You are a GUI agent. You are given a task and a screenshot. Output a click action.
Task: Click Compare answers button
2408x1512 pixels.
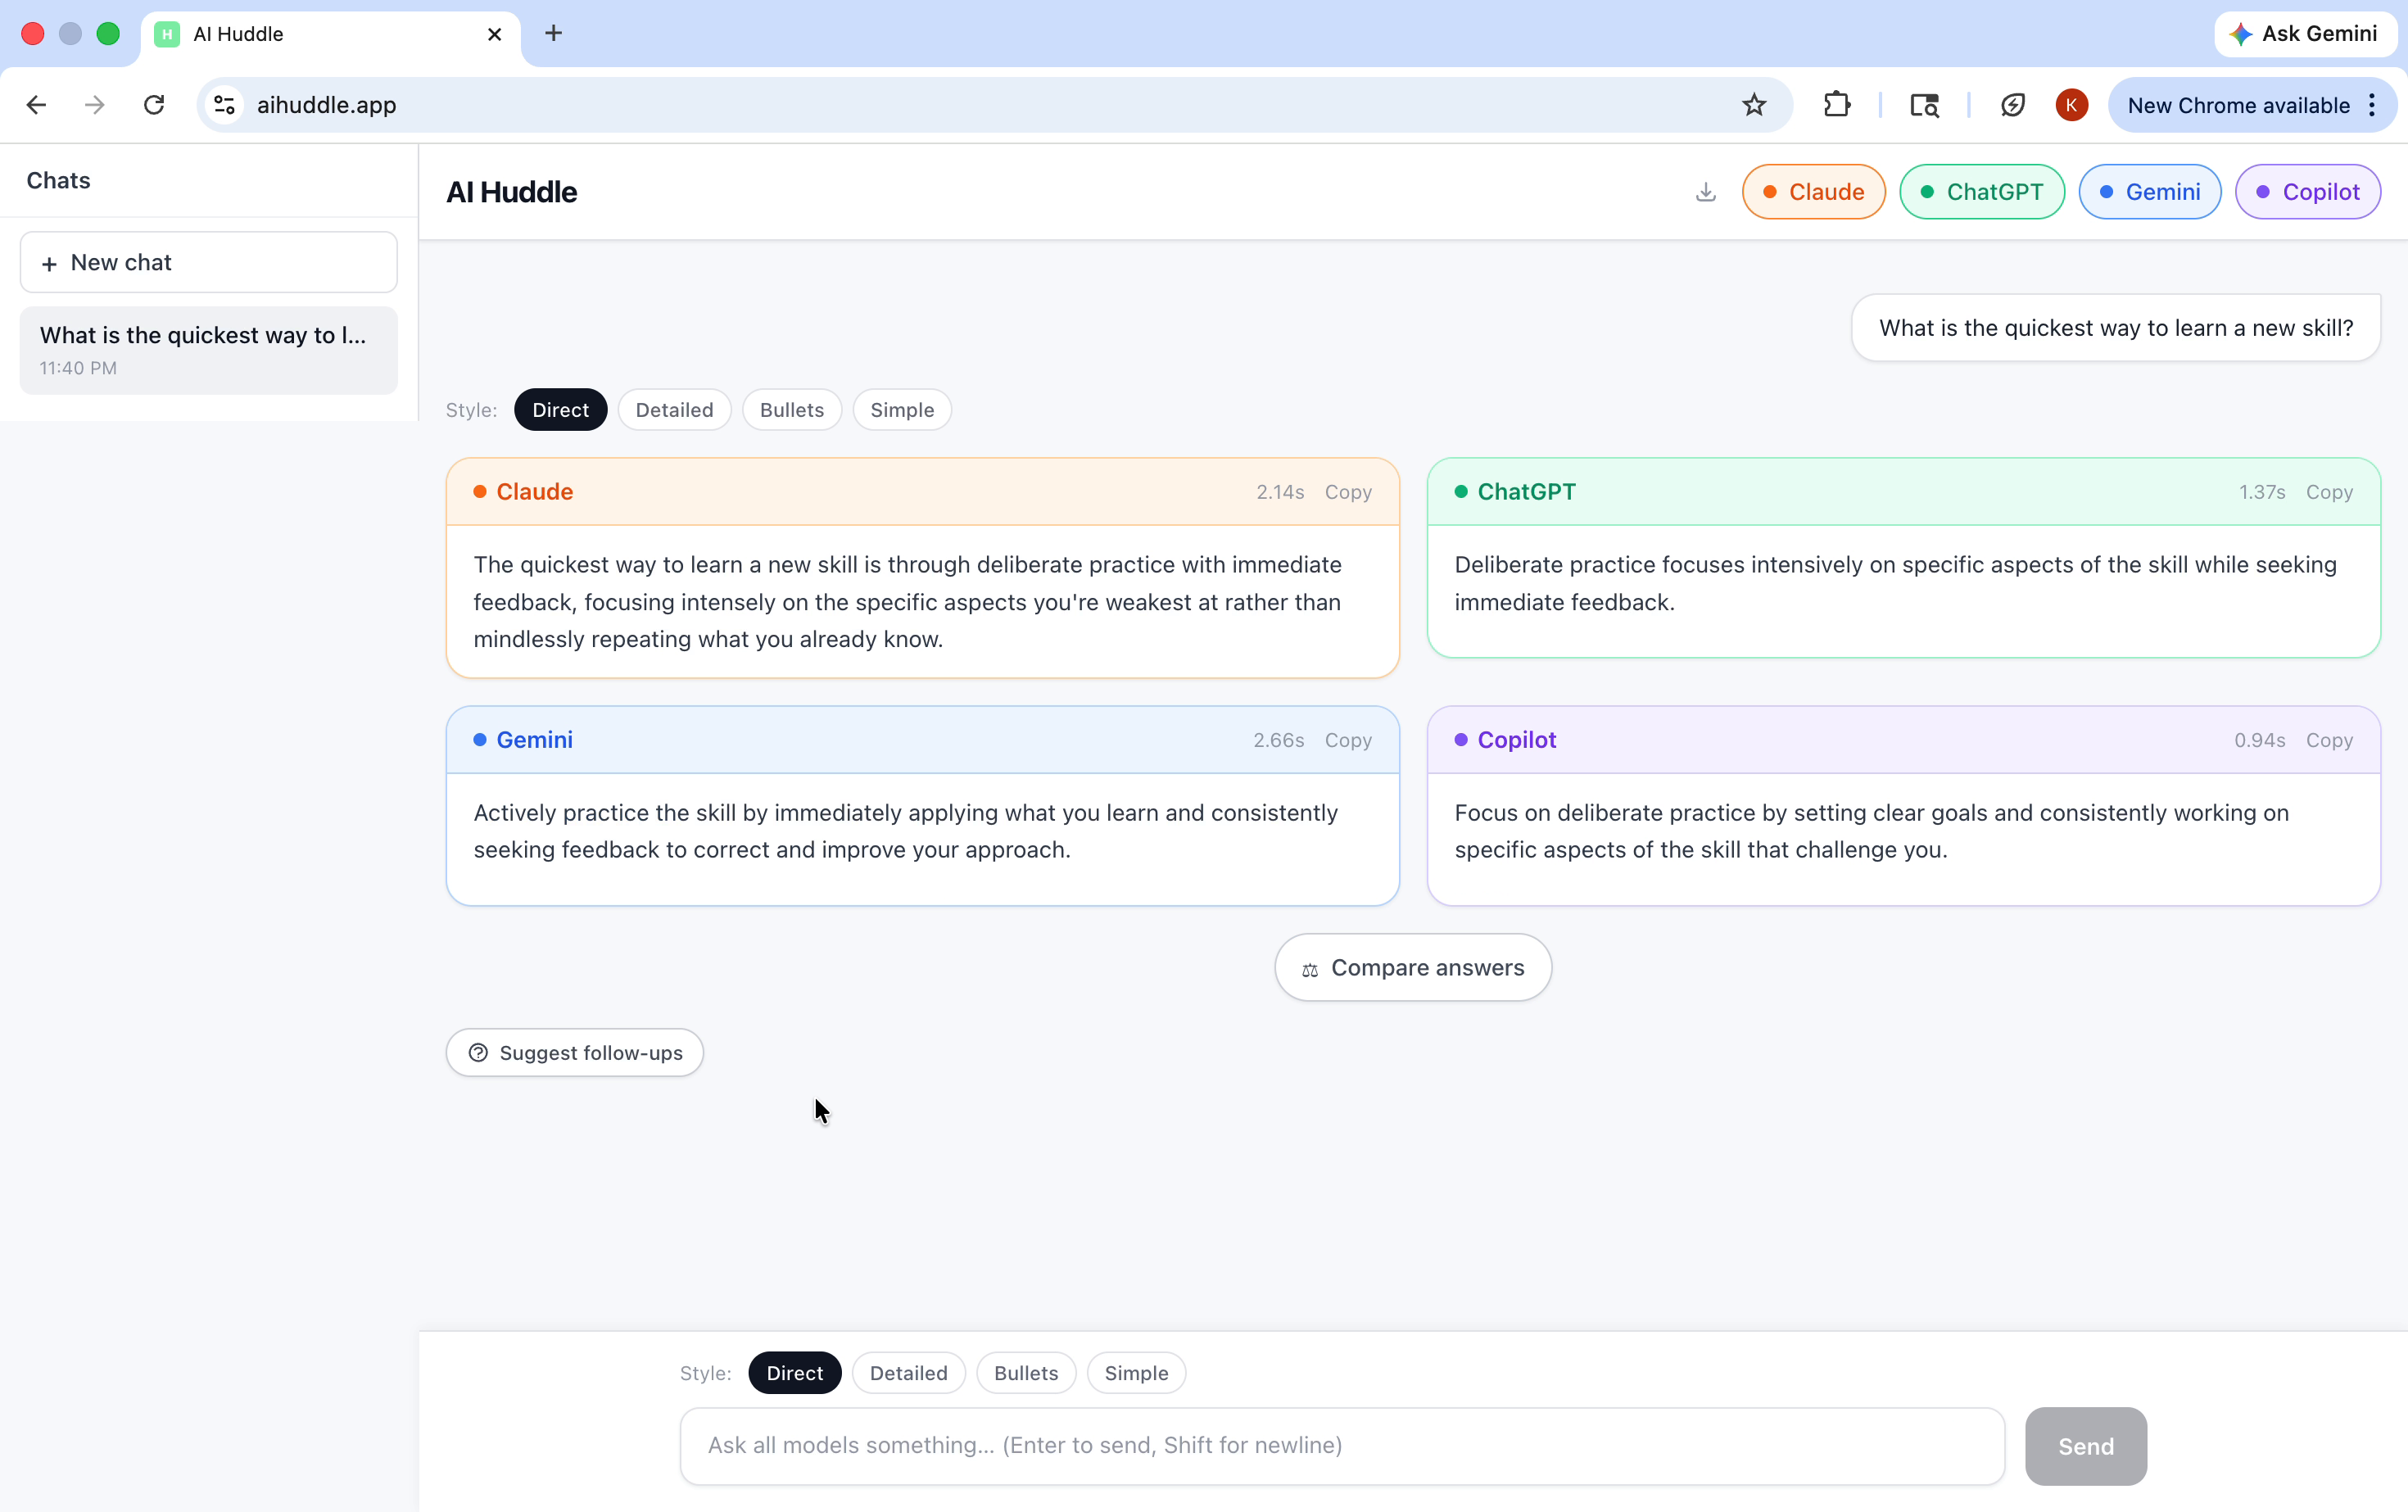pyautogui.click(x=1412, y=968)
